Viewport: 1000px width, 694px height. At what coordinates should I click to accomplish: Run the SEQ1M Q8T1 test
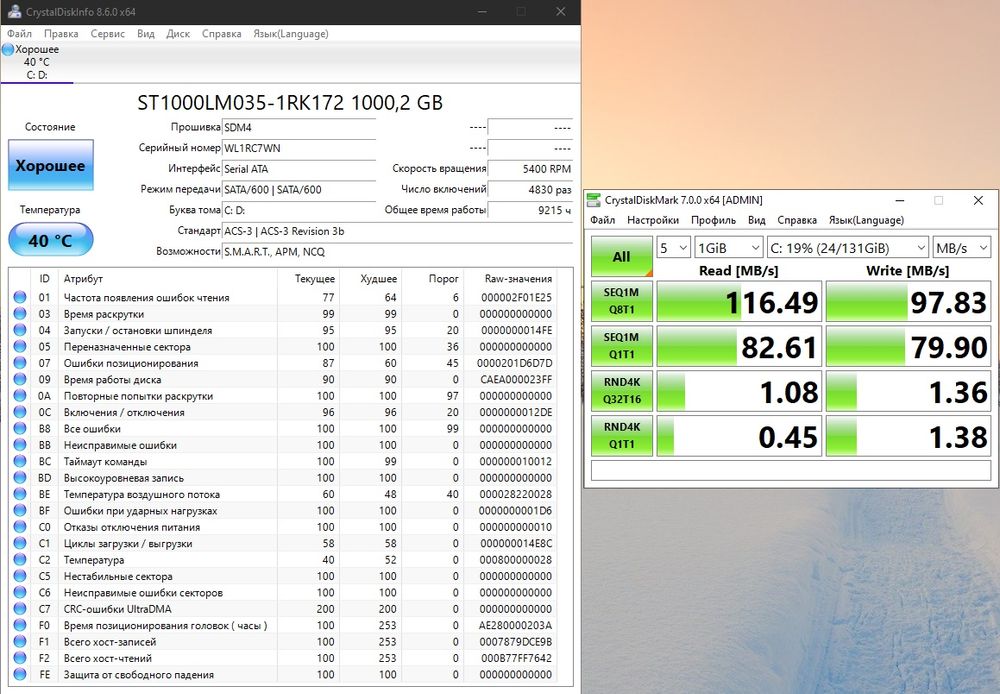pyautogui.click(x=622, y=301)
